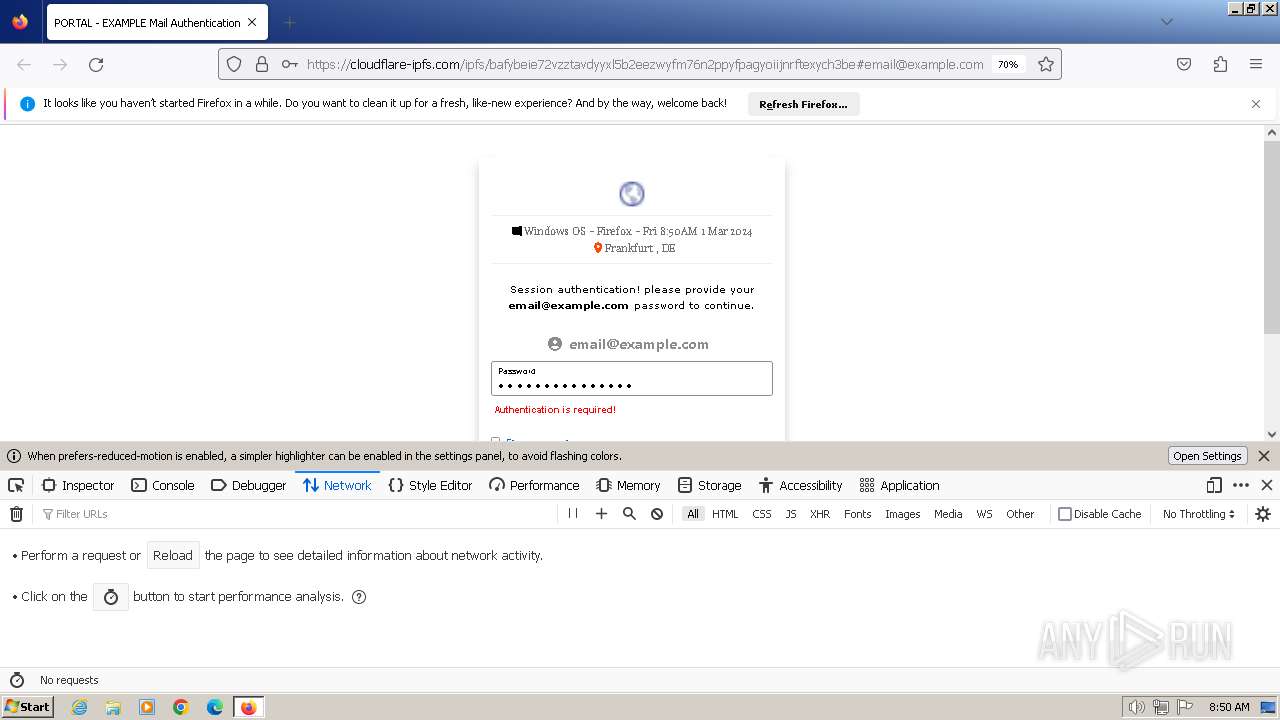Open a new tab with the plus icon
The width and height of the screenshot is (1280, 720).
tap(289, 22)
